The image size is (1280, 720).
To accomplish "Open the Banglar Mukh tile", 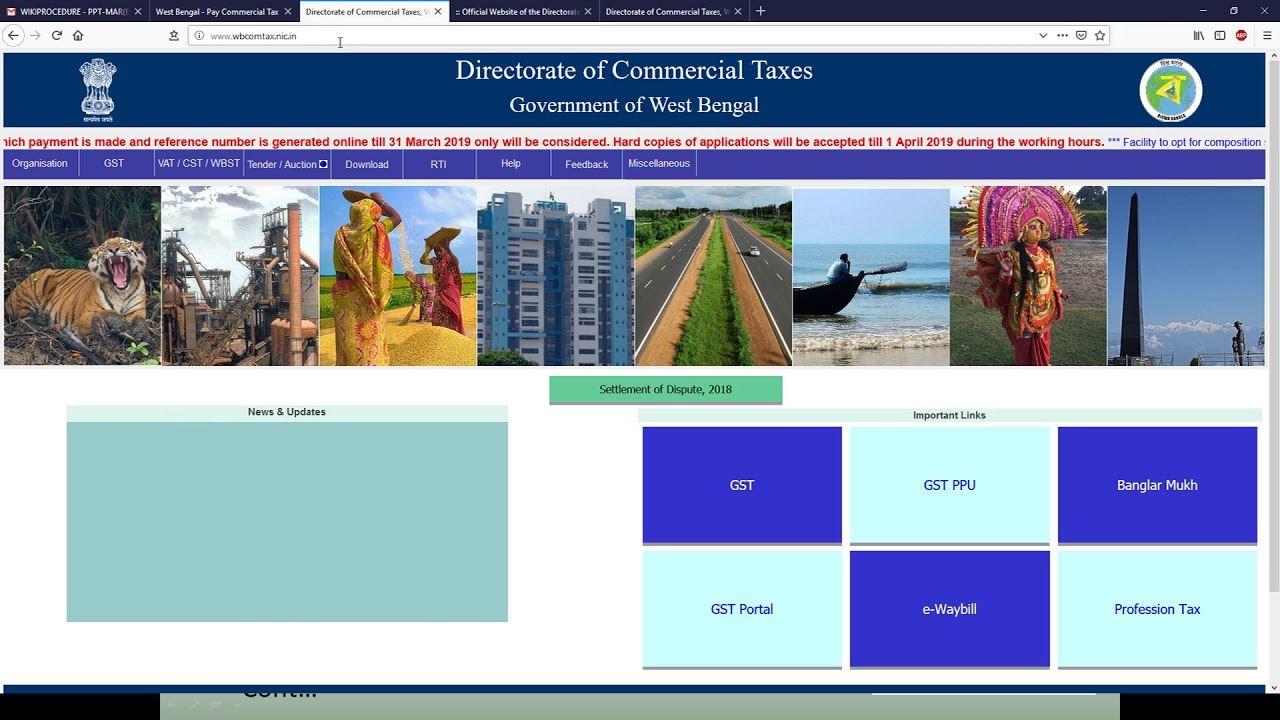I will click(x=1157, y=485).
